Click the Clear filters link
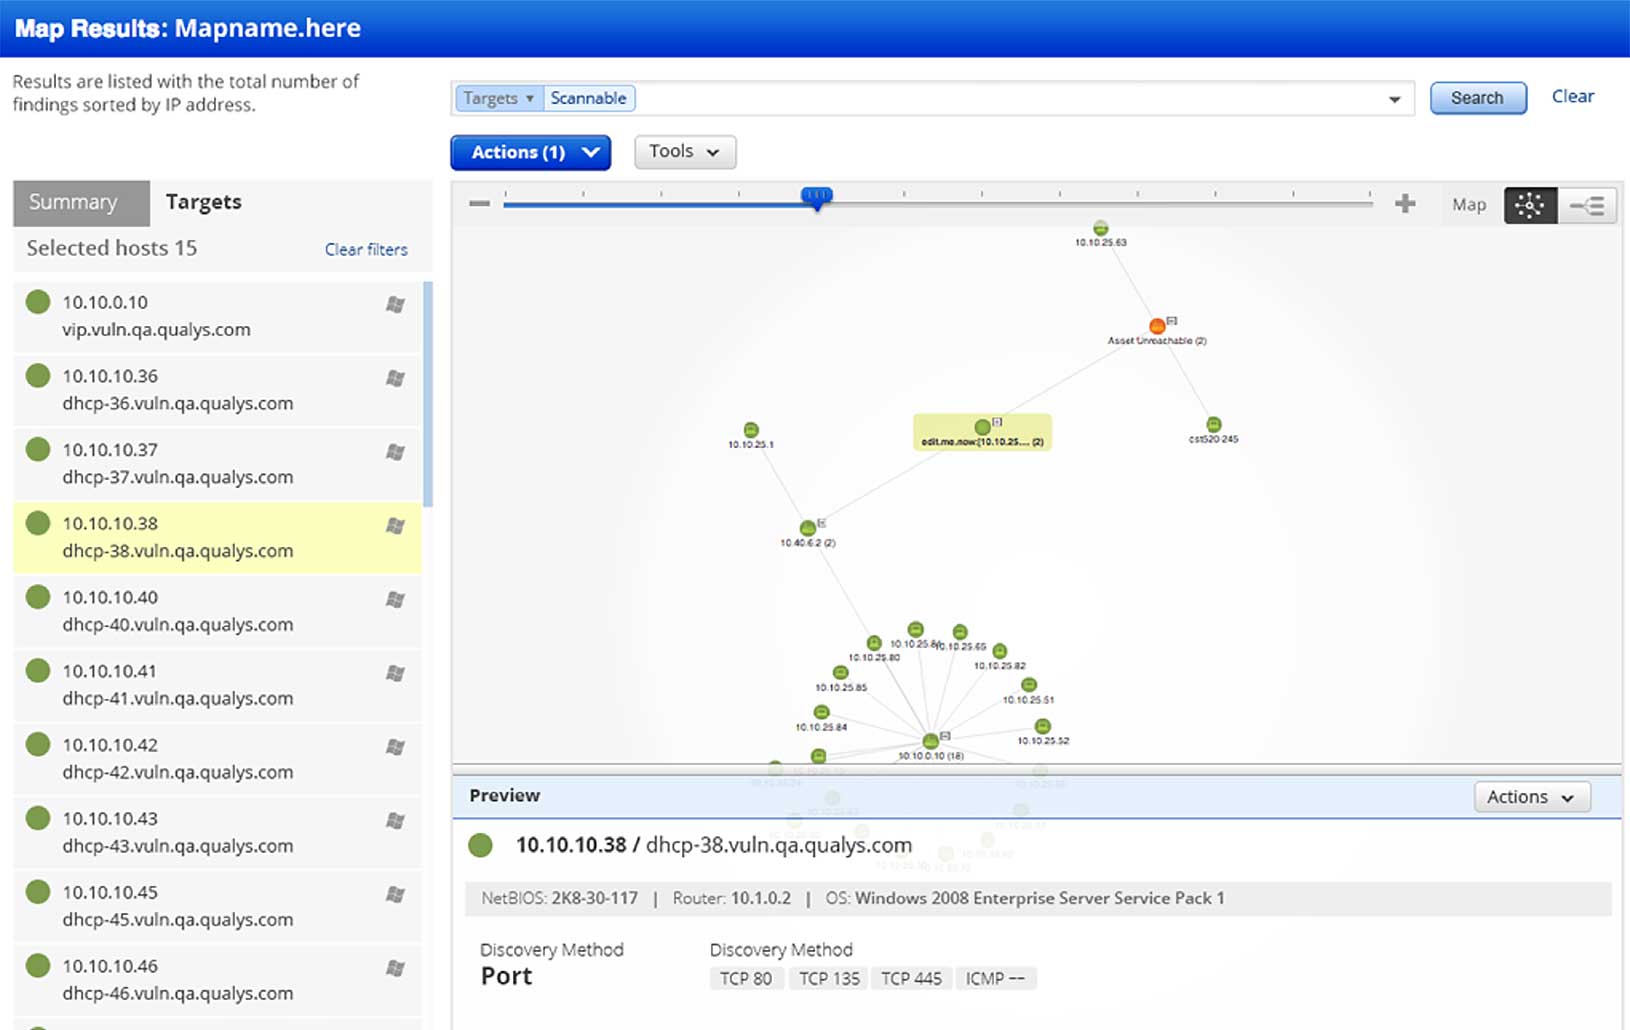Viewport: 1630px width, 1030px height. [366, 249]
